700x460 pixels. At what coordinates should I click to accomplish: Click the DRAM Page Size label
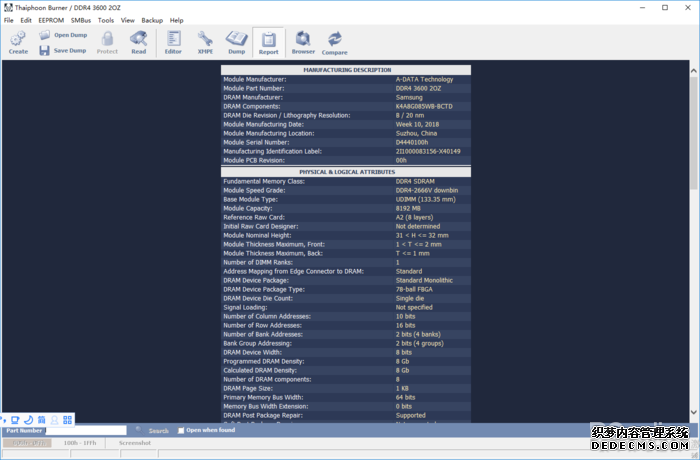(x=248, y=388)
